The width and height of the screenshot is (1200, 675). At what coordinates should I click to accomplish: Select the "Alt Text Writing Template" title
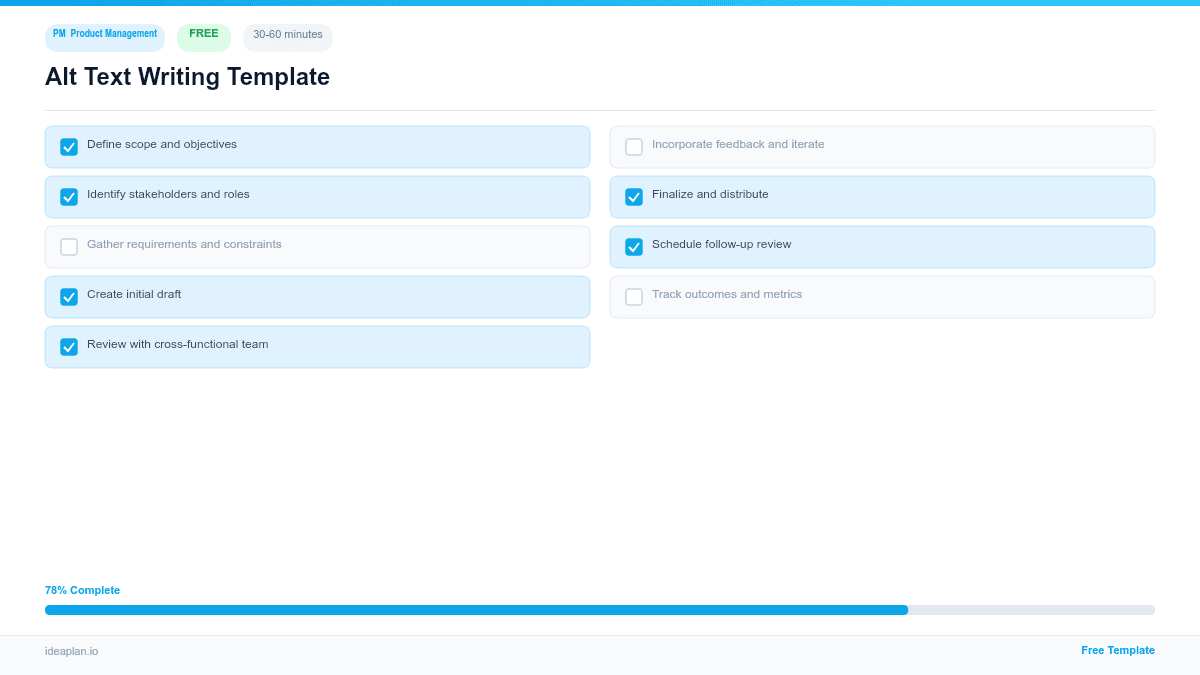coord(187,77)
